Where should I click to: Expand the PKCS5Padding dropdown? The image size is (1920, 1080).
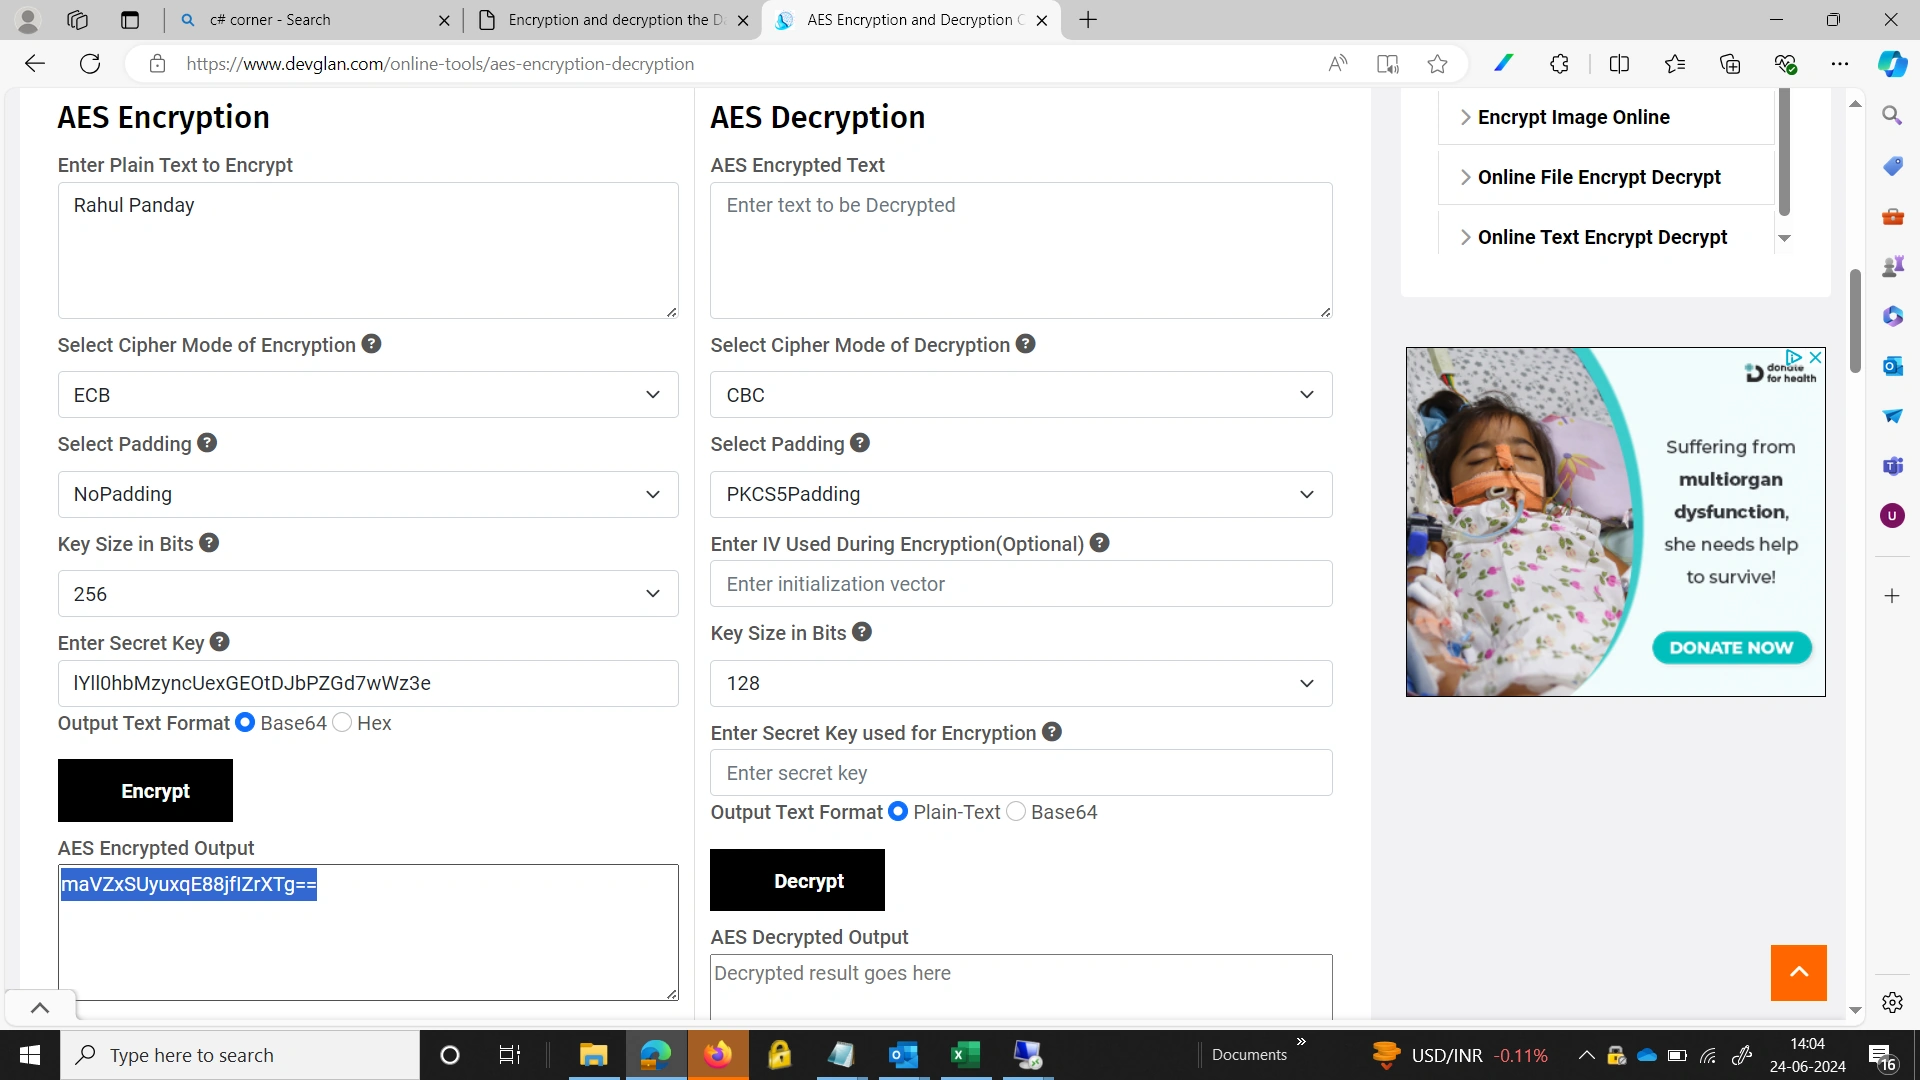point(1021,494)
